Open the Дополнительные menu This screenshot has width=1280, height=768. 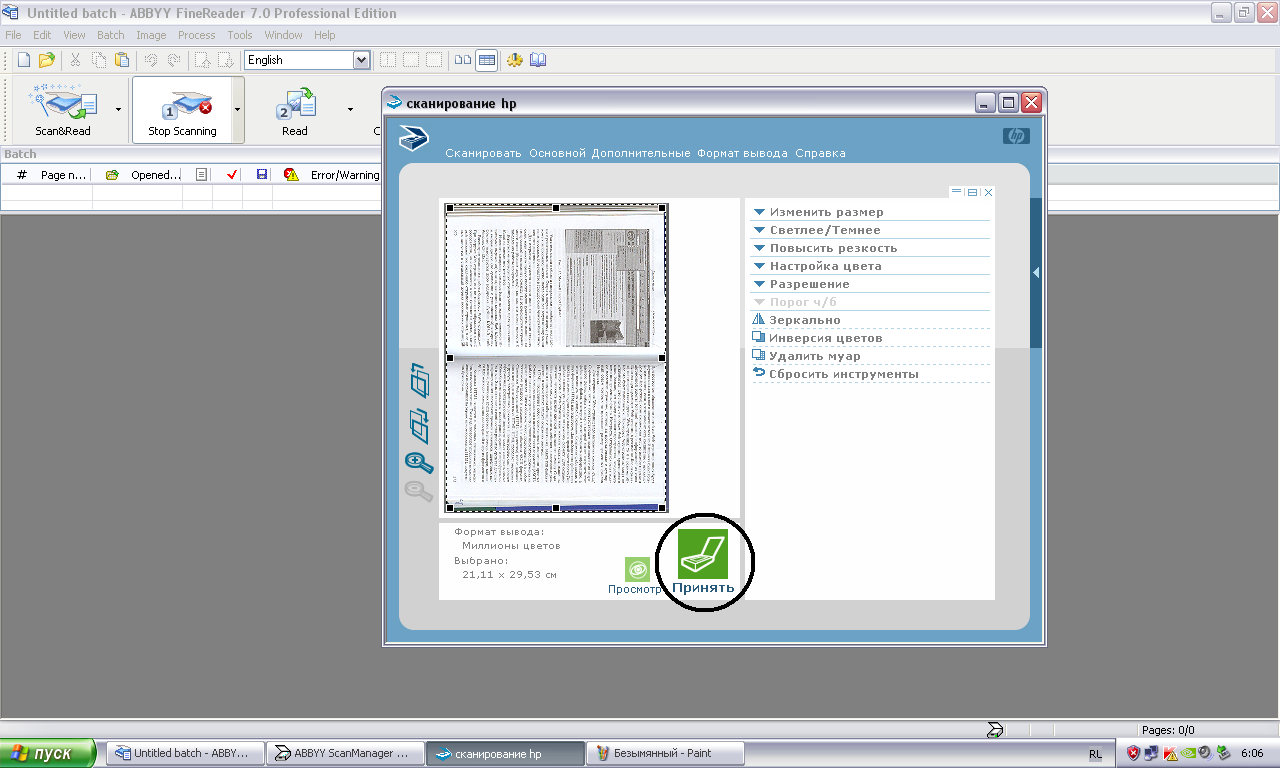tap(641, 153)
